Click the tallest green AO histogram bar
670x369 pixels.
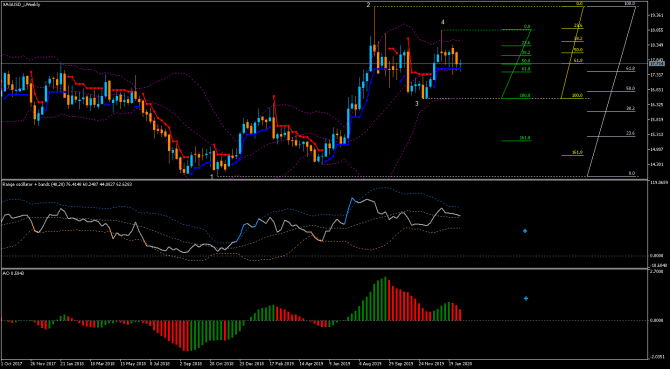click(385, 299)
